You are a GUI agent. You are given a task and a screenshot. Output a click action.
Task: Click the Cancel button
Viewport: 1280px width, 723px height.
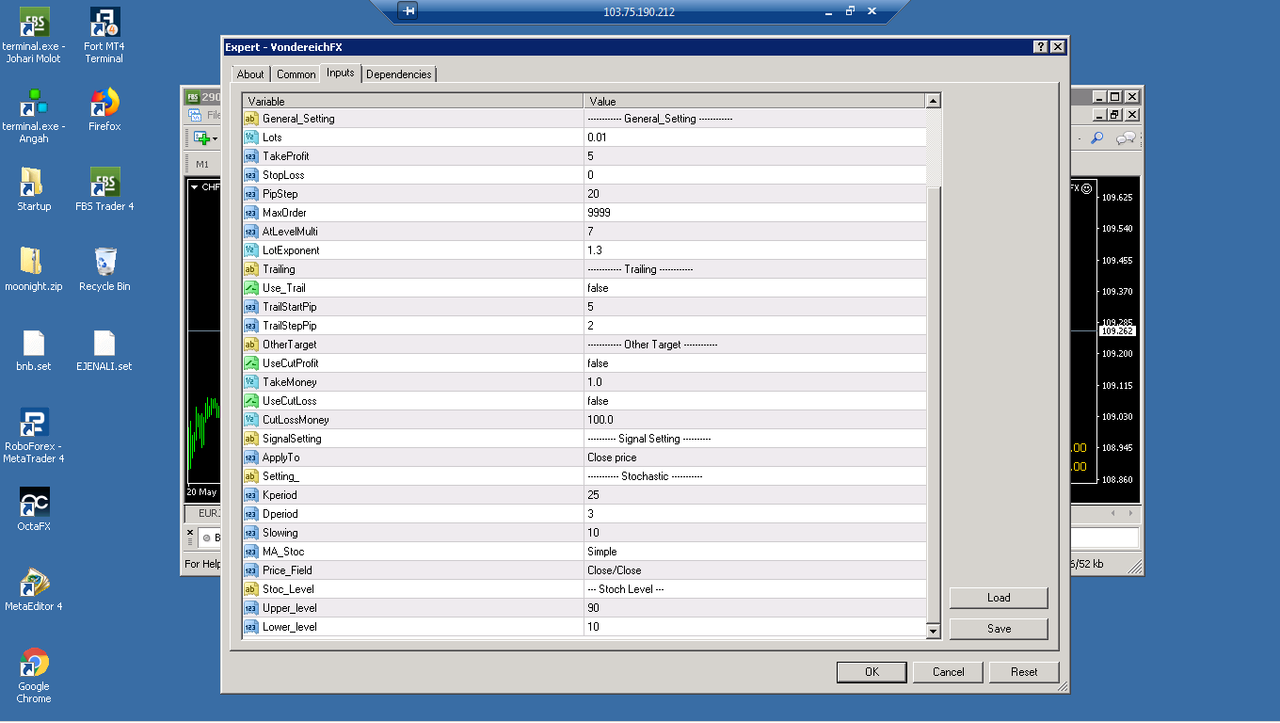948,672
